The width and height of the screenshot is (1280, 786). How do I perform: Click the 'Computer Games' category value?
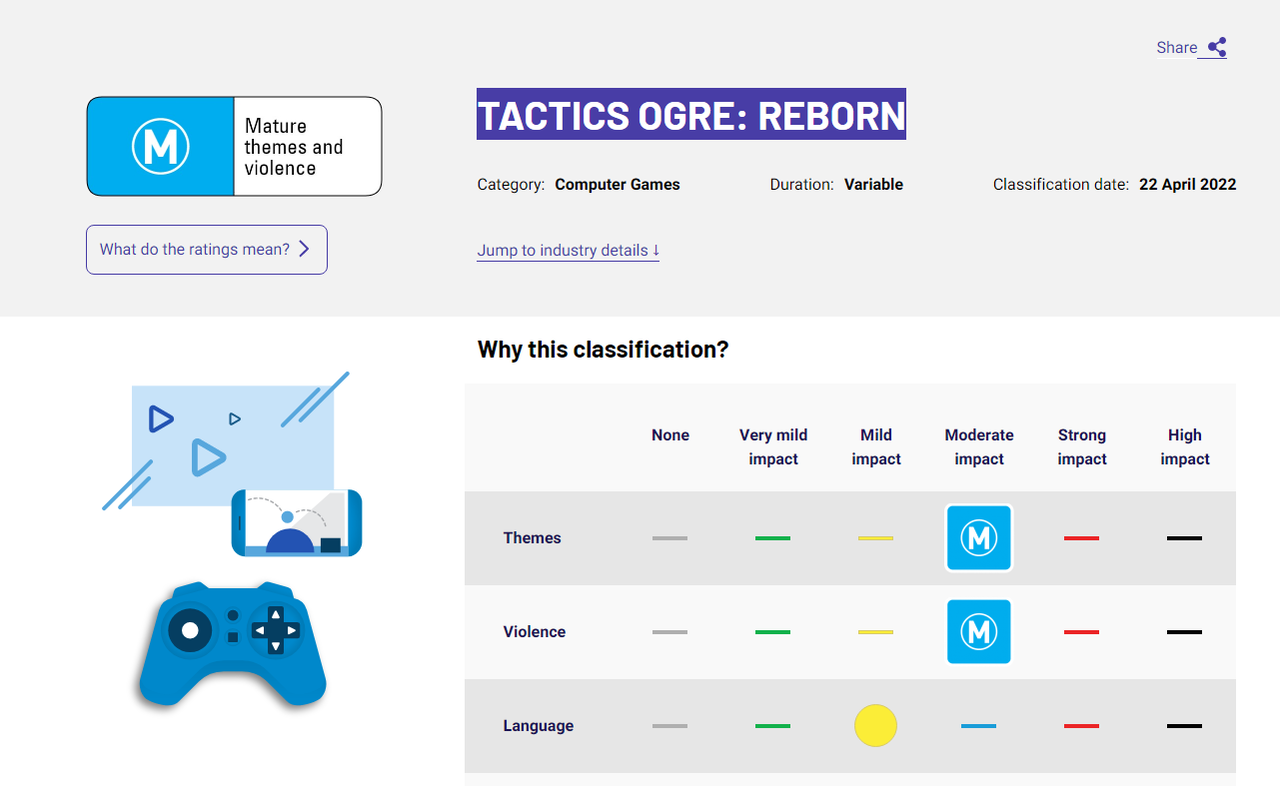pos(617,184)
